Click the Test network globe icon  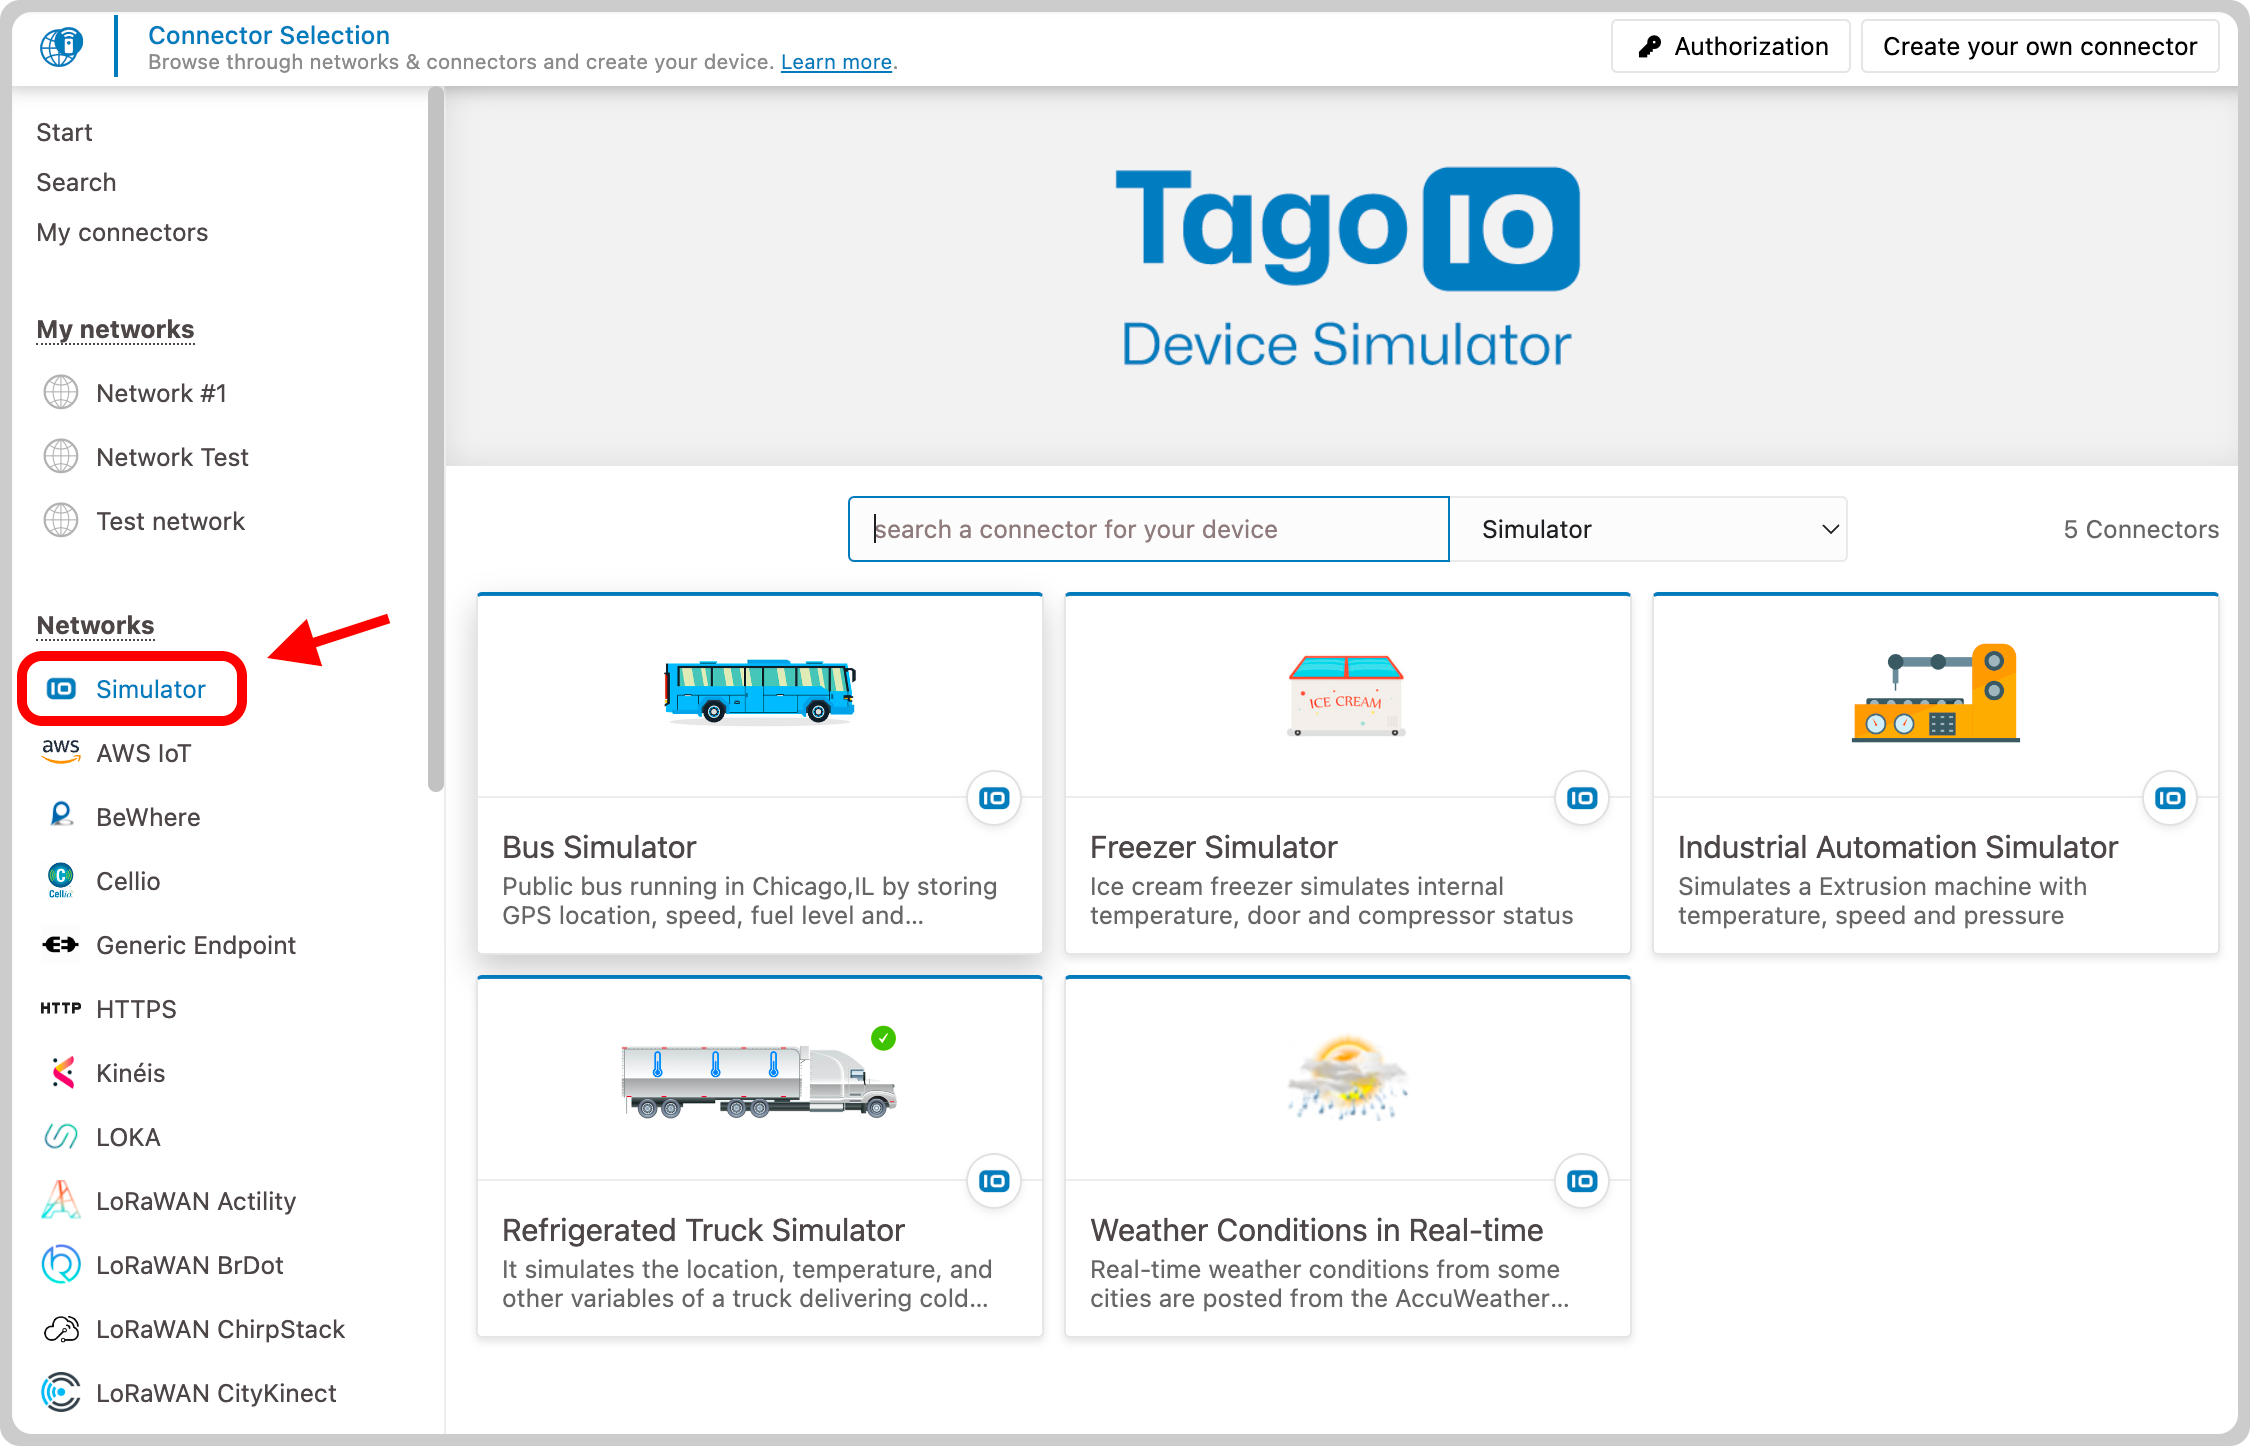coord(61,520)
